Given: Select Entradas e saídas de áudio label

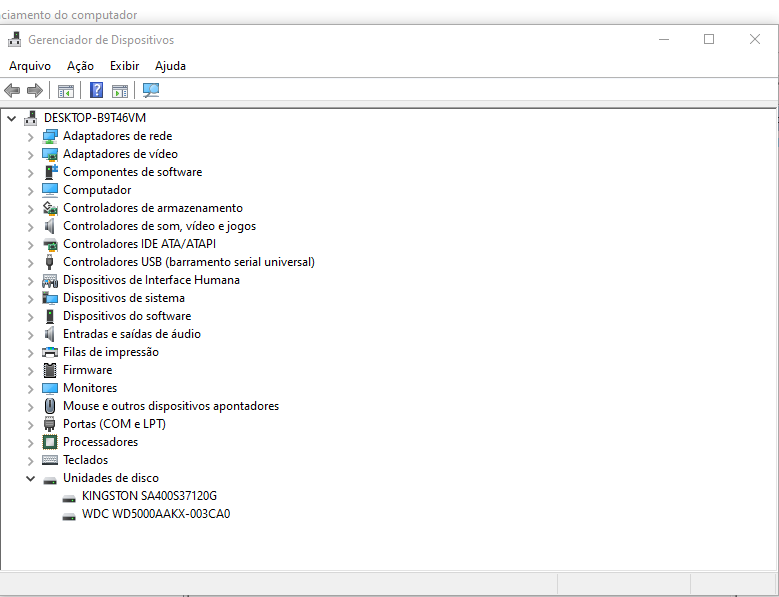Looking at the screenshot, I should tap(132, 334).
